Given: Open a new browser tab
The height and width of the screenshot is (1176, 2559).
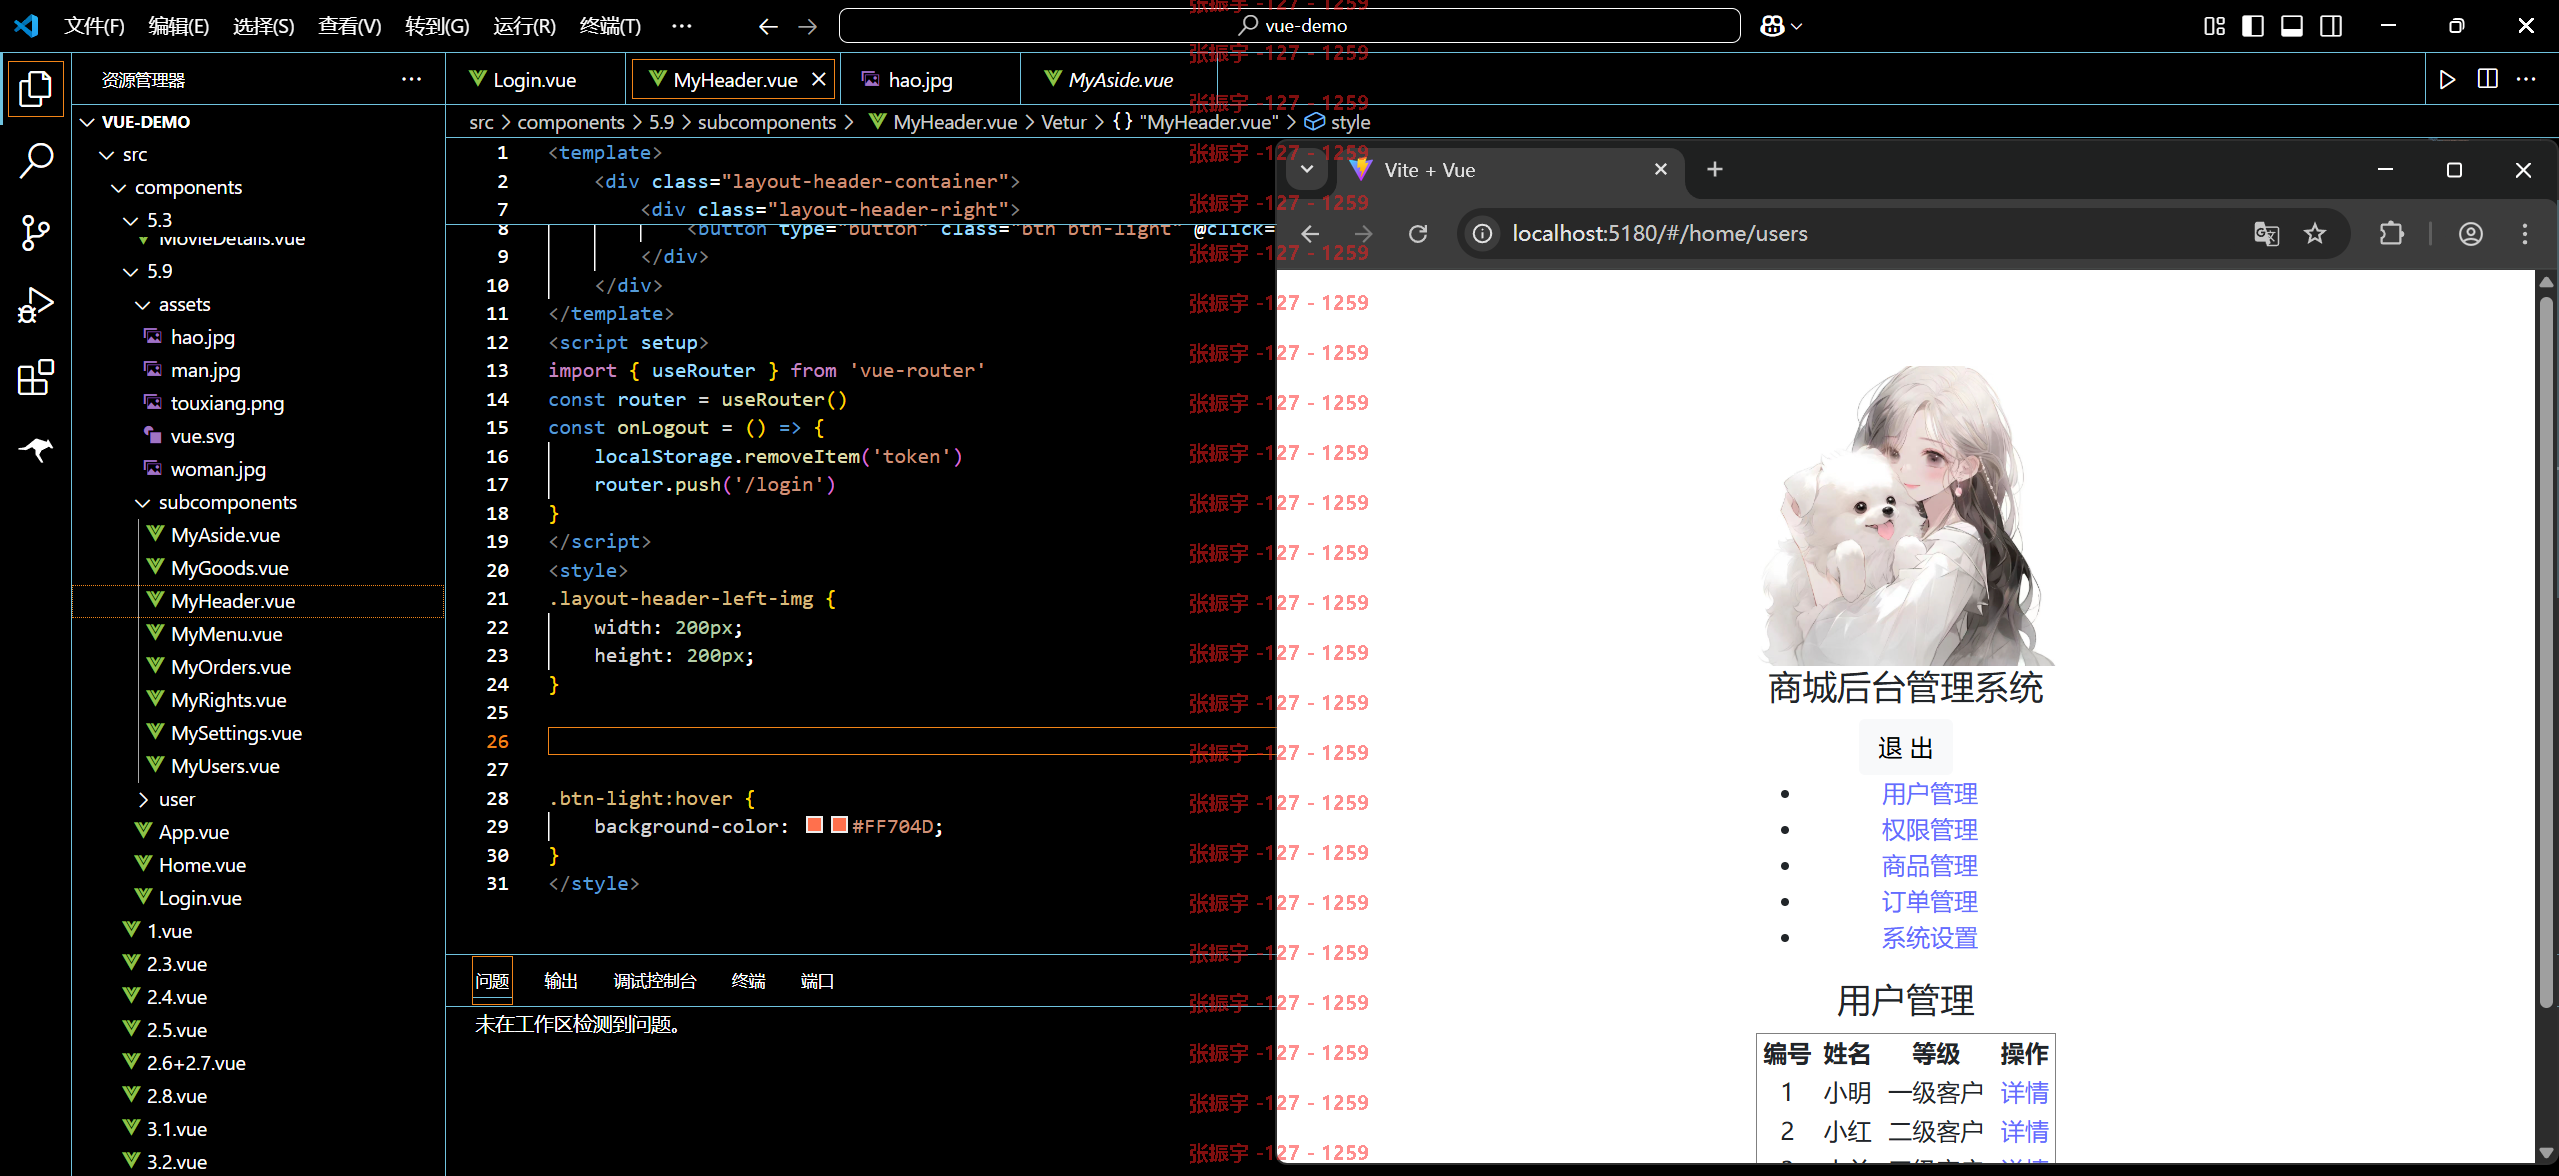Looking at the screenshot, I should click(x=1715, y=170).
